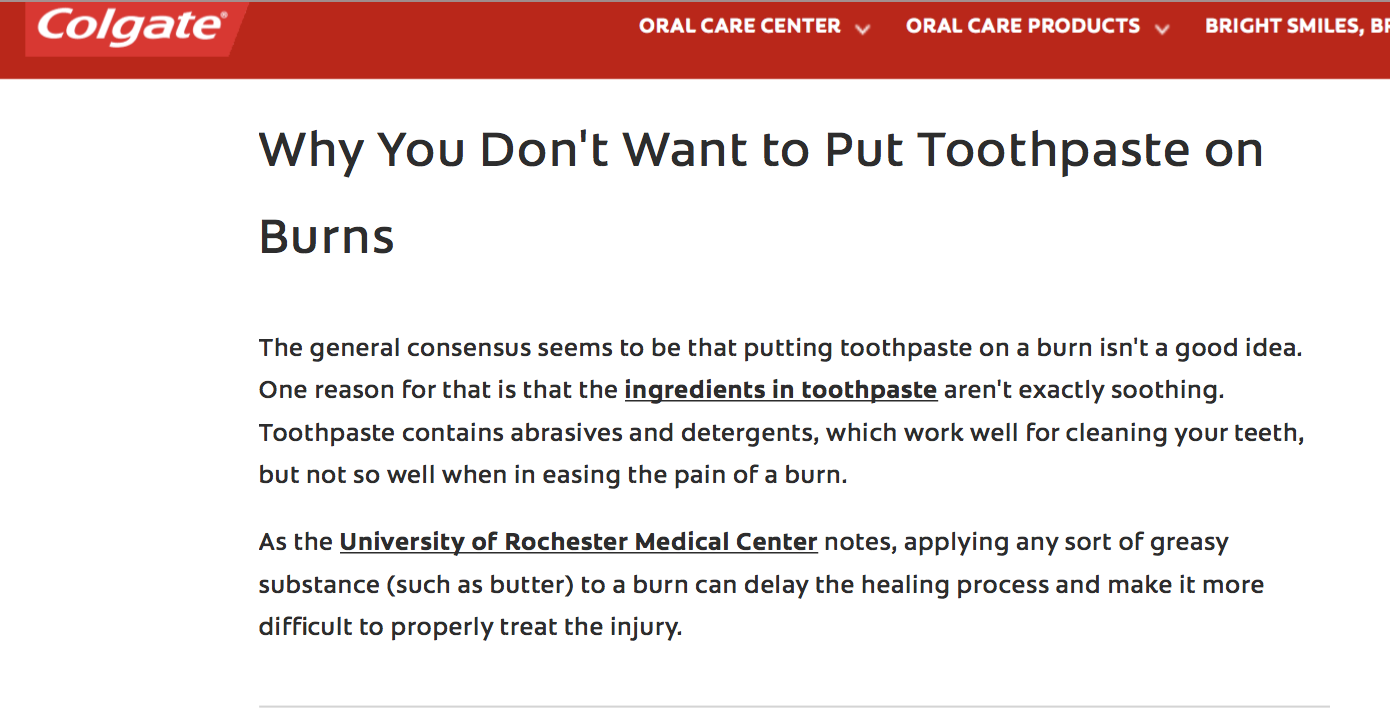Screen dimensions: 1390x714
Task: Select the Bright Smiles navigation item
Action: (1297, 26)
